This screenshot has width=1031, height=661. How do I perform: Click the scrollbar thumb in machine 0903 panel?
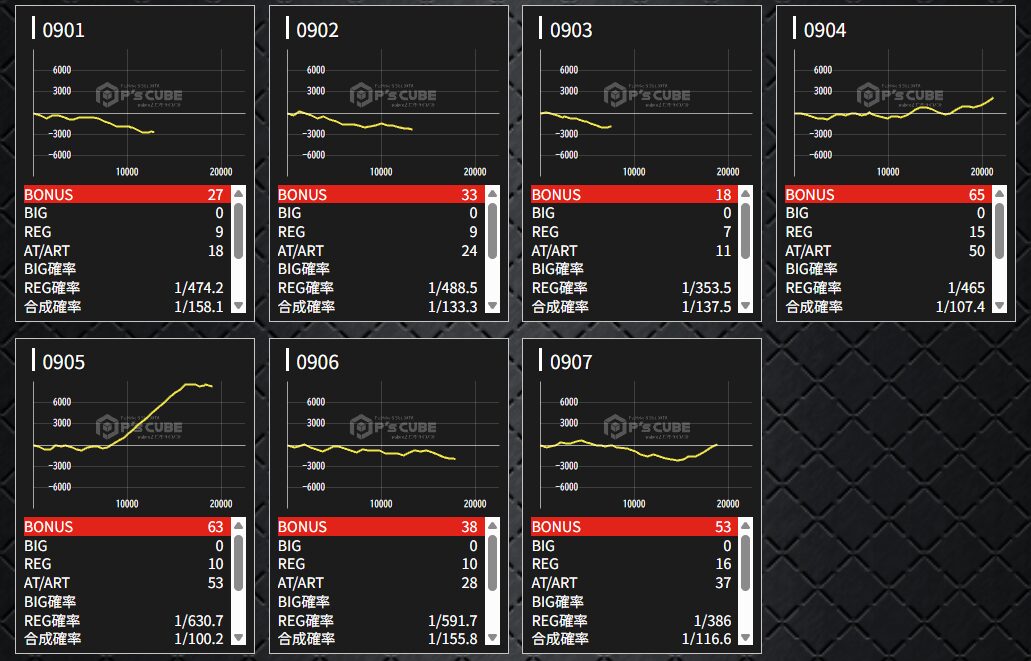(746, 231)
